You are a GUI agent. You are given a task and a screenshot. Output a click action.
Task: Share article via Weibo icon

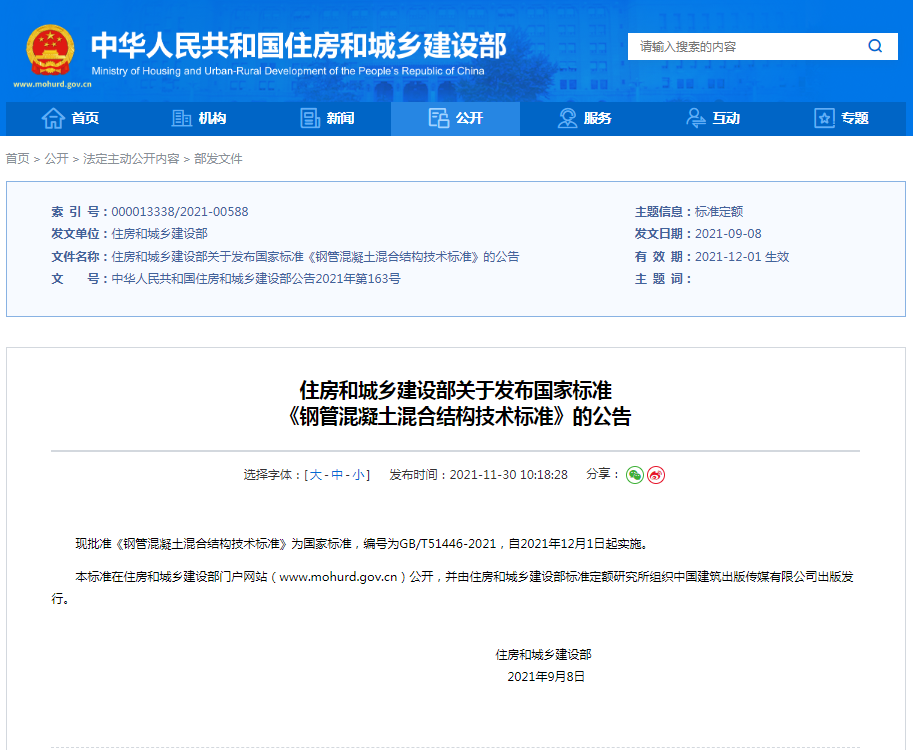656,475
